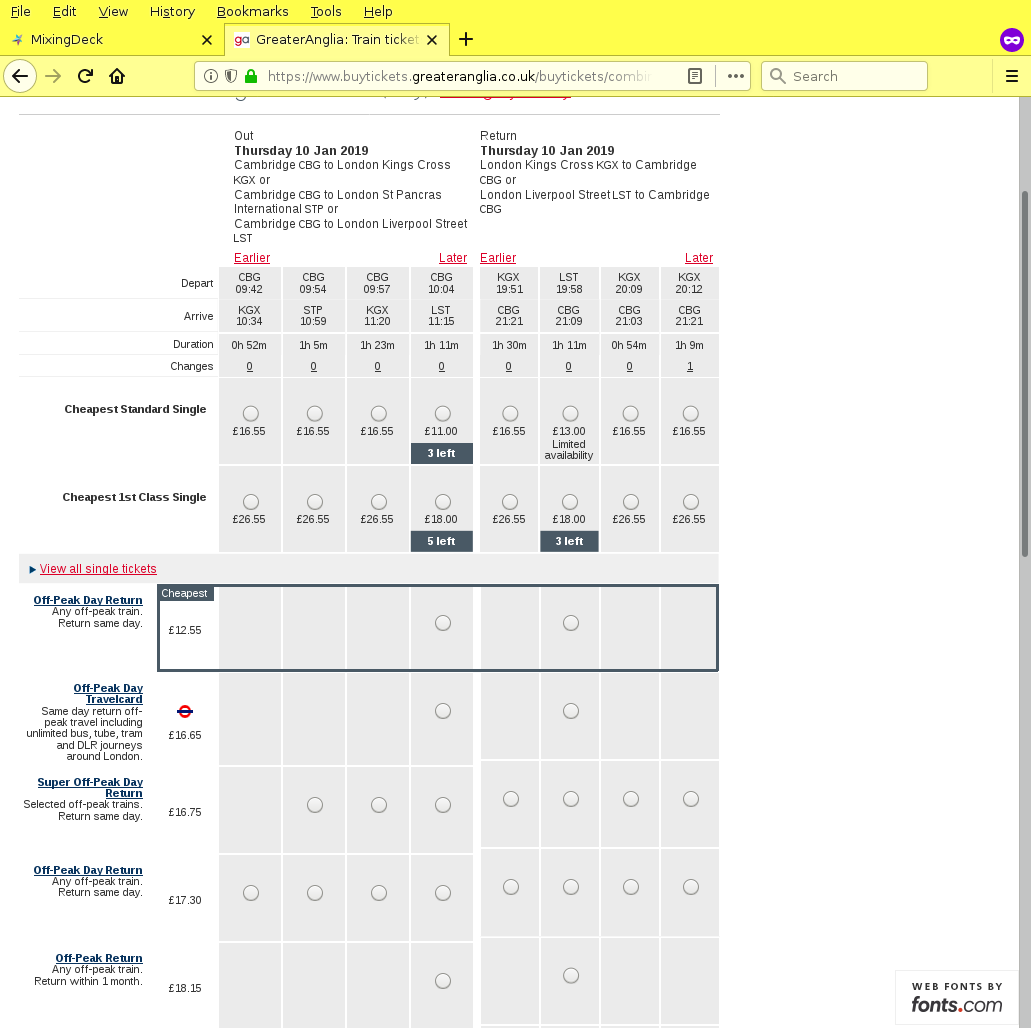Select Standard Single for 20:09 KGX return

click(631, 413)
